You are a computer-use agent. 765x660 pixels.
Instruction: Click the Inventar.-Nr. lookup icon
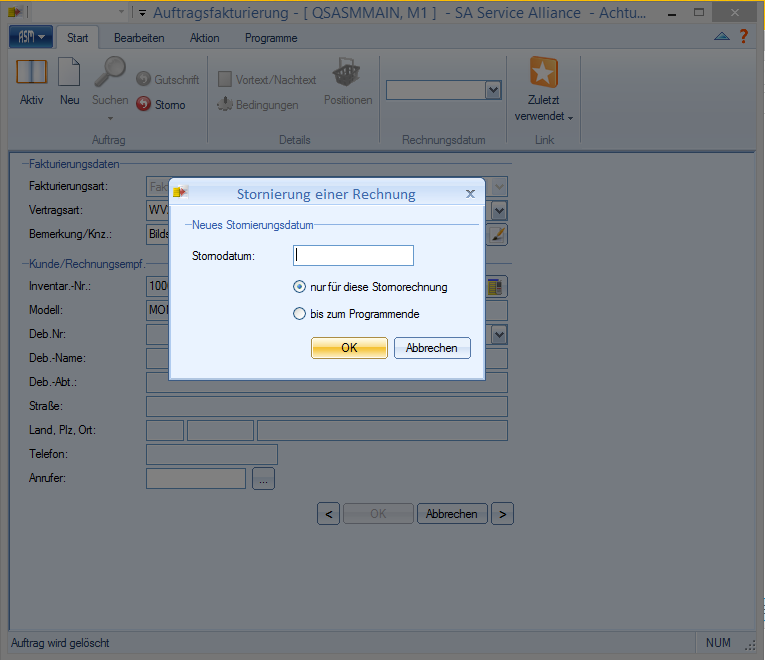[496, 286]
